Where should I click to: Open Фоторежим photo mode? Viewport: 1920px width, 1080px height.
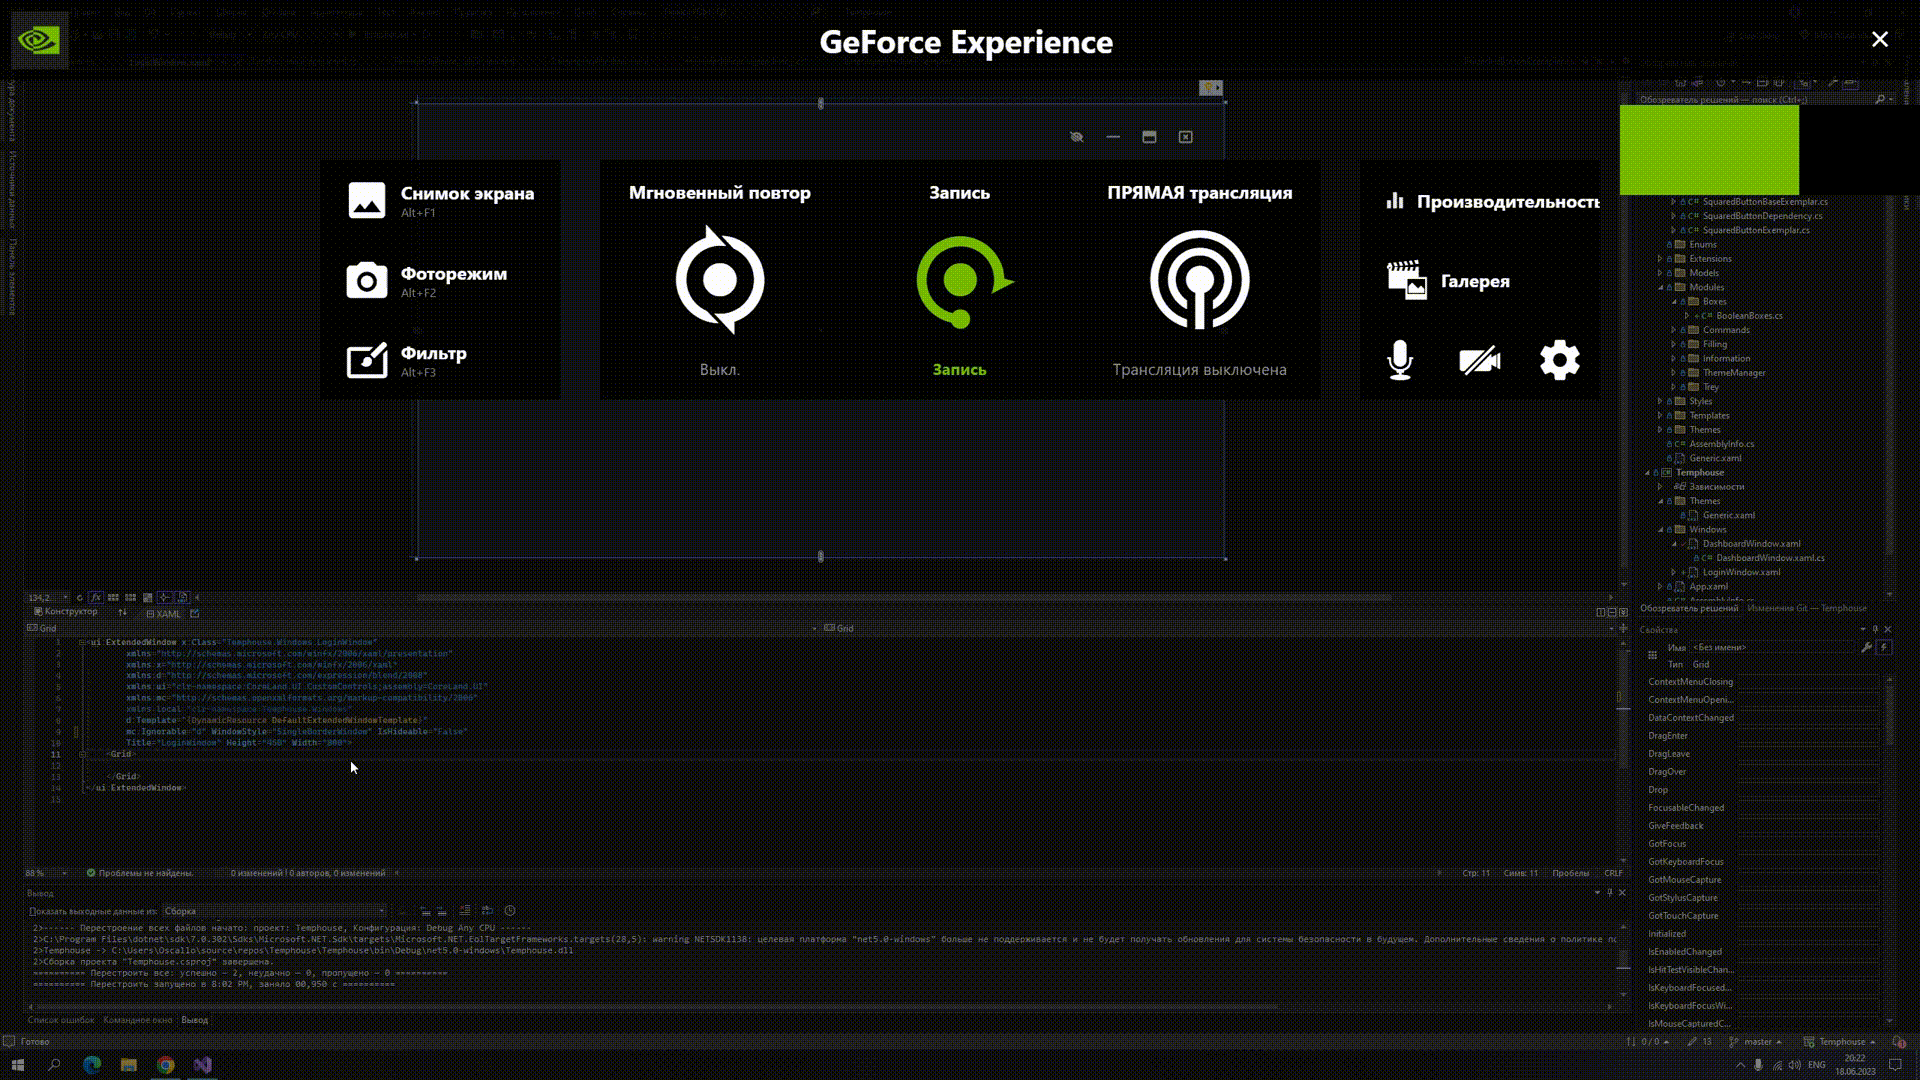pyautogui.click(x=427, y=281)
